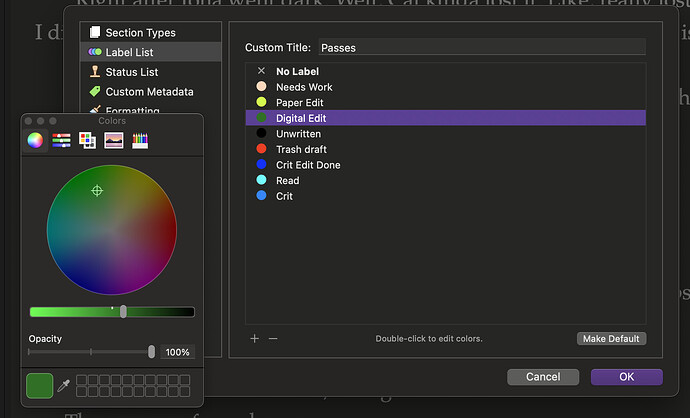The image size is (690, 418).
Task: Select the Crit label row
Action: [x=446, y=196]
